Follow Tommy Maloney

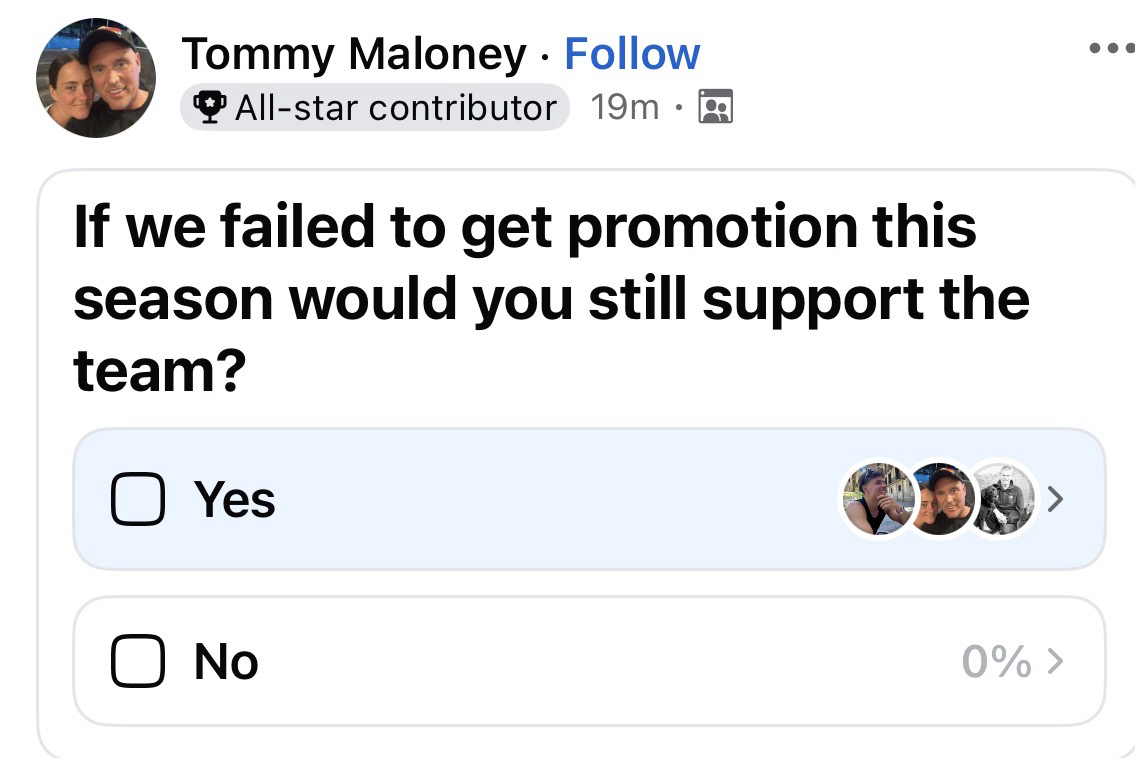coord(632,54)
